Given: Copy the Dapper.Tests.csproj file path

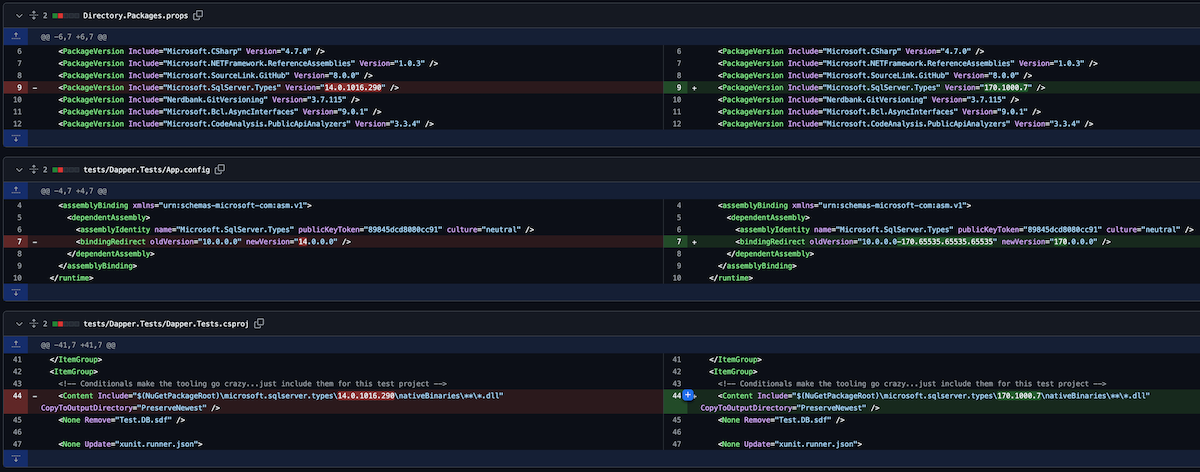Looking at the screenshot, I should (x=261, y=324).
